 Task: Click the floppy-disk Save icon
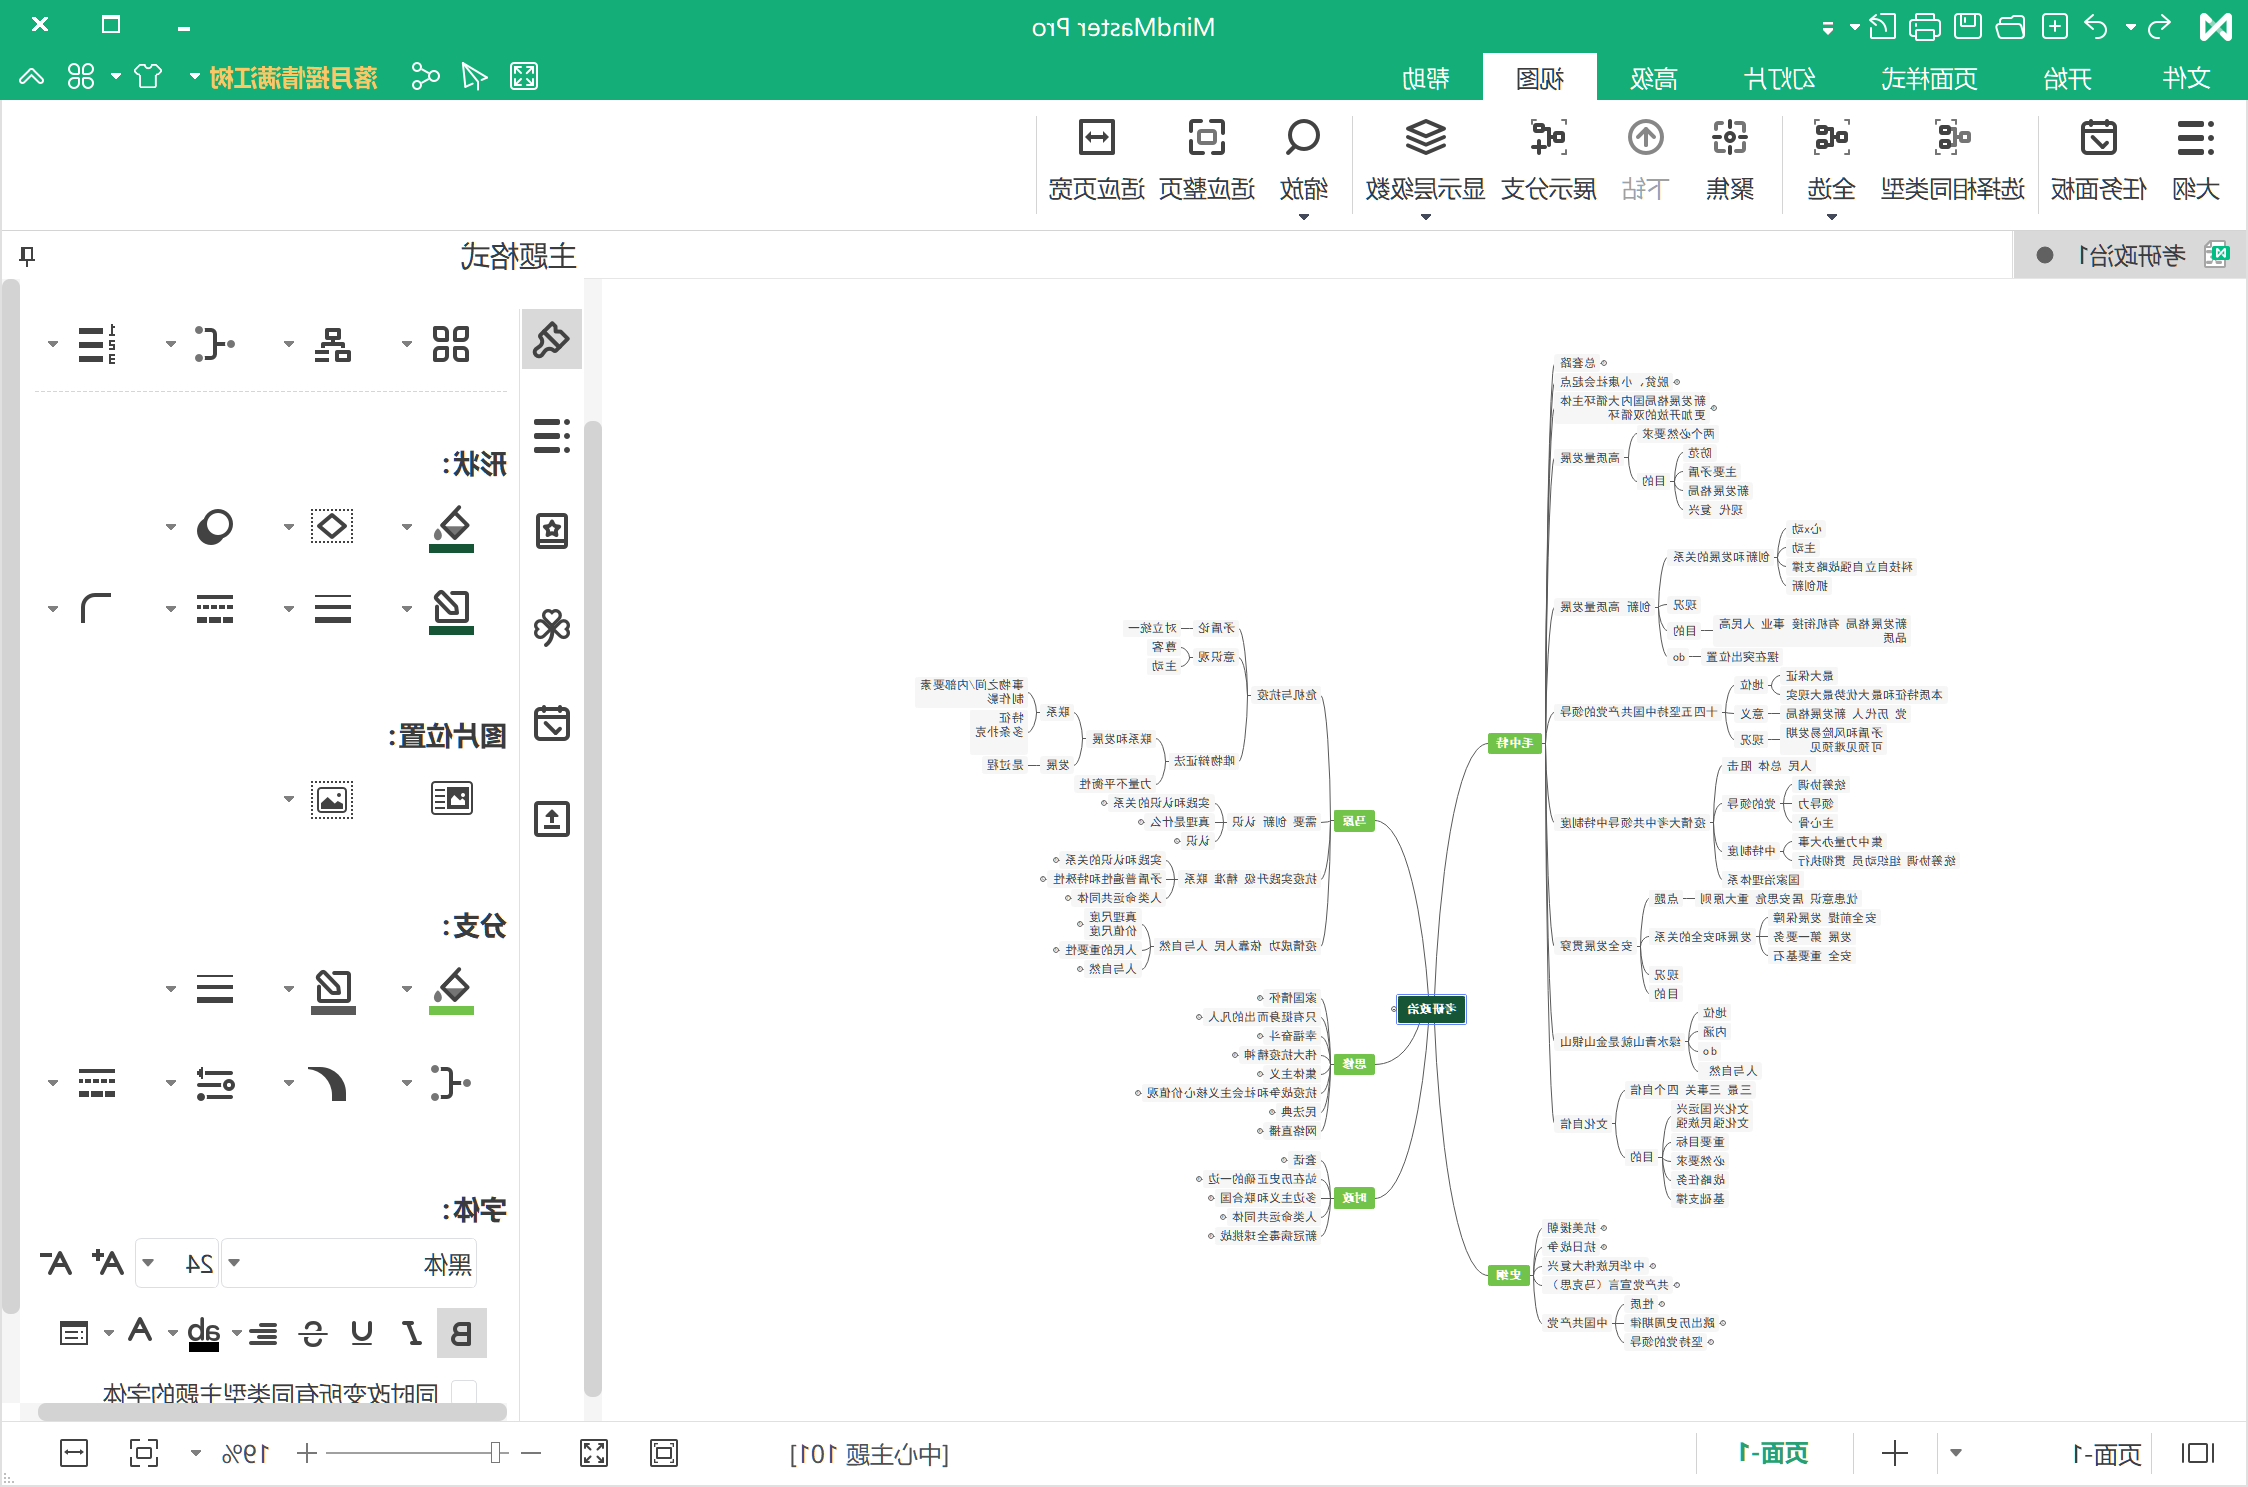[1968, 26]
